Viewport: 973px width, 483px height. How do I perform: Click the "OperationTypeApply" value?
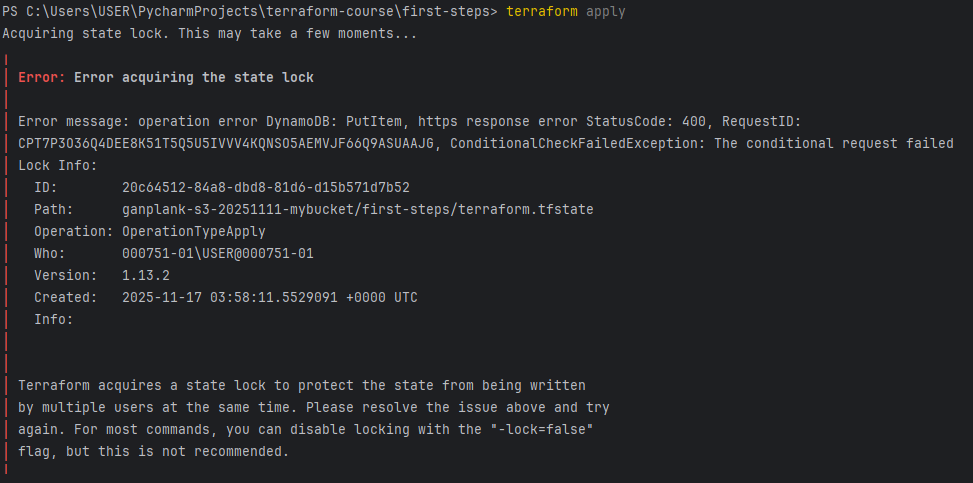pos(194,232)
